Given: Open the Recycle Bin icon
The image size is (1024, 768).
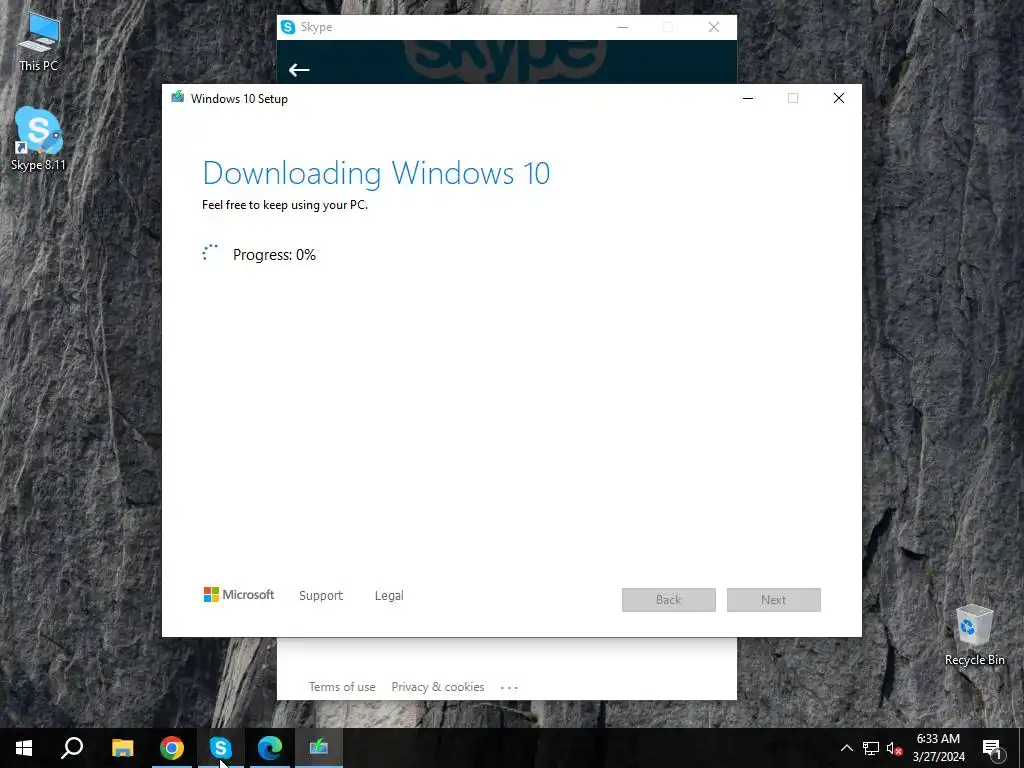Looking at the screenshot, I should pos(974,635).
